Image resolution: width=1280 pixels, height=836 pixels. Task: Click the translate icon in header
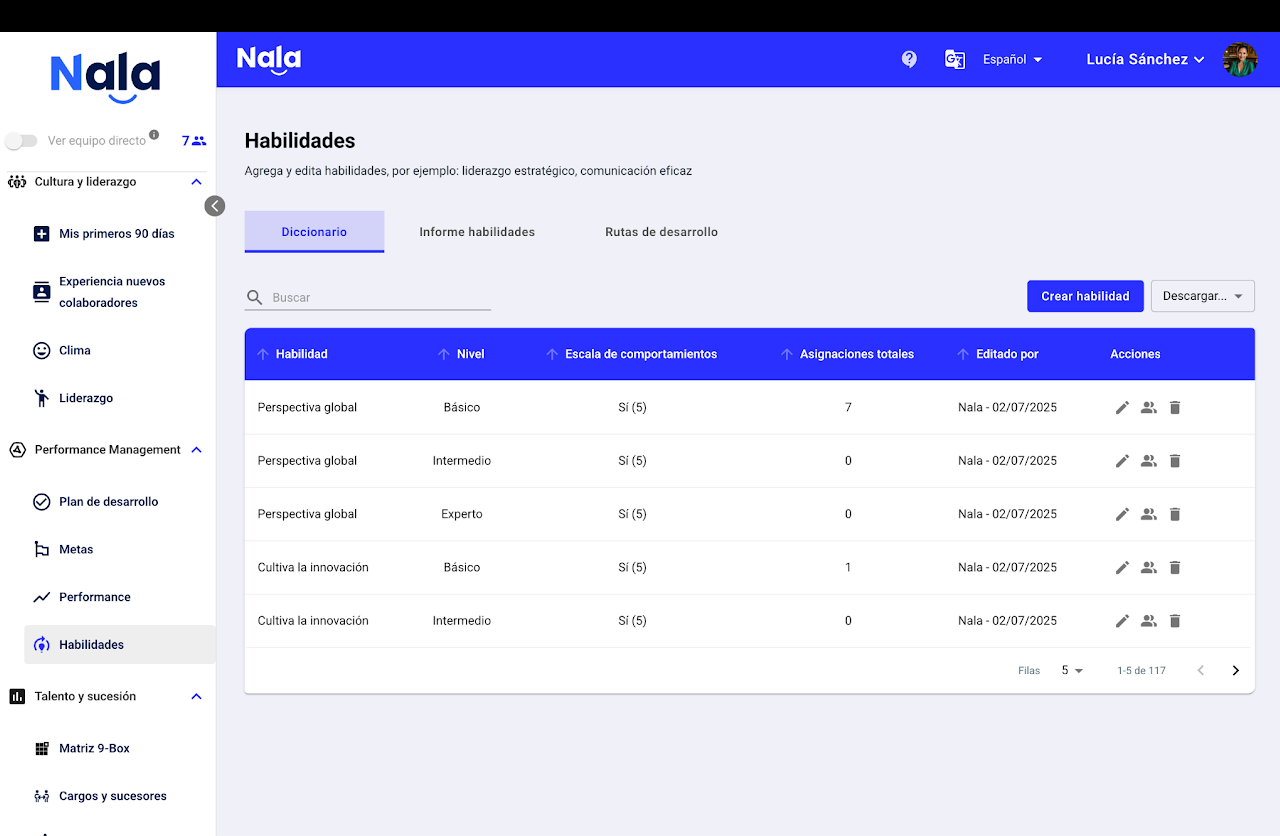pyautogui.click(x=955, y=59)
